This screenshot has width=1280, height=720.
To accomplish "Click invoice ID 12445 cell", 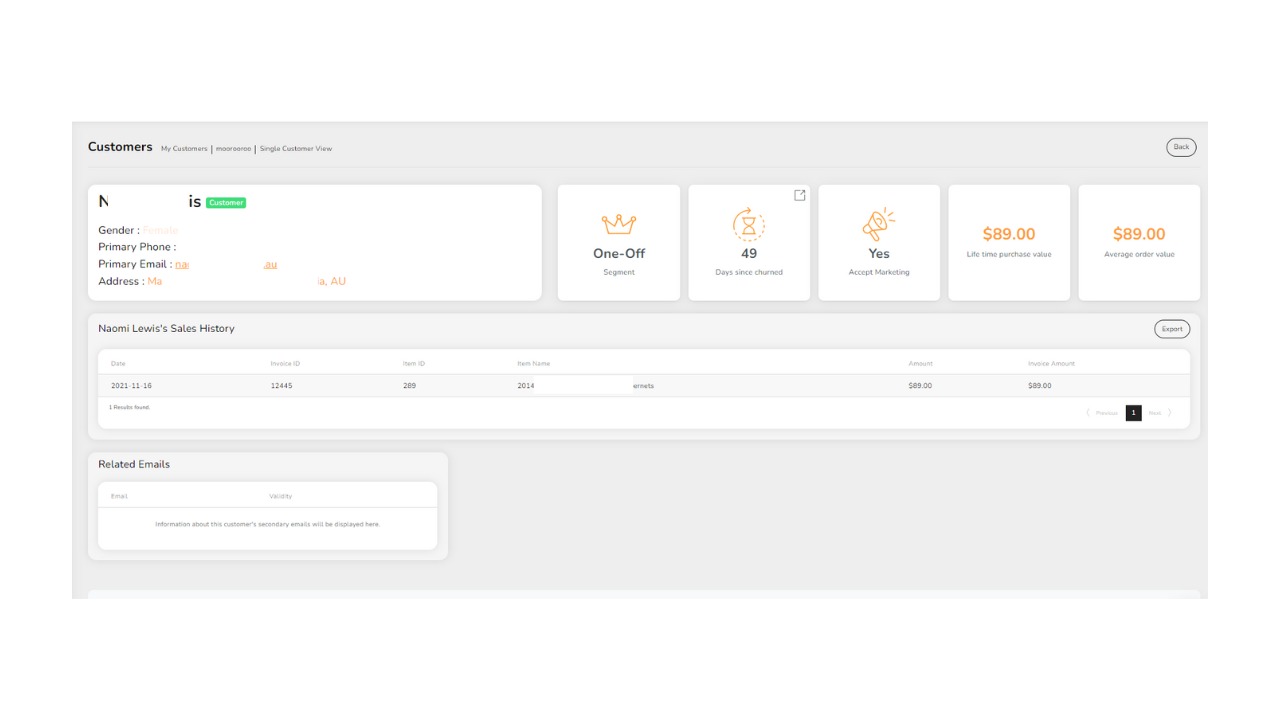I will 281,386.
